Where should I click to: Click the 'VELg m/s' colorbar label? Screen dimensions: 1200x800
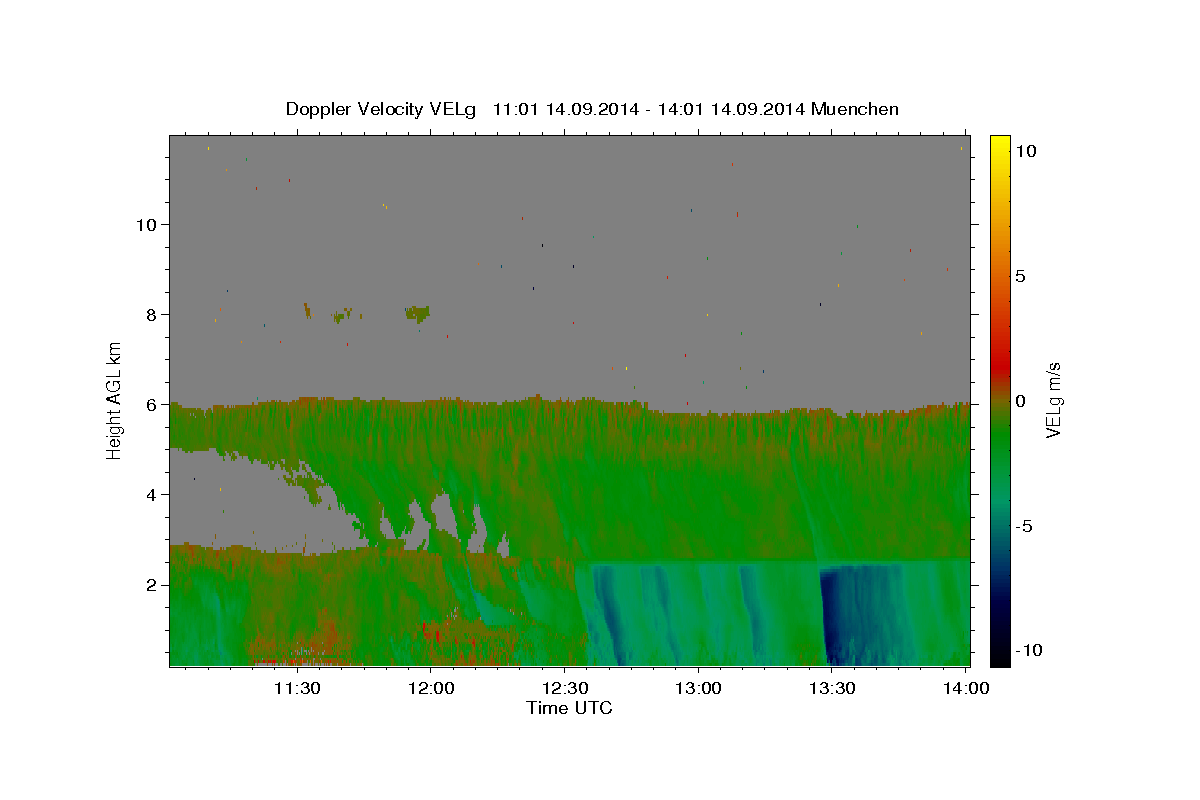pyautogui.click(x=1053, y=399)
